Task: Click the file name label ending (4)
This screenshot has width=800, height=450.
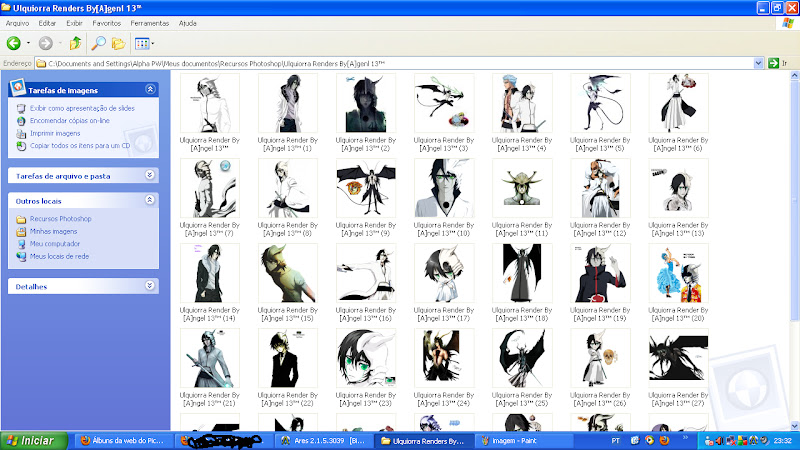Action: 522,144
